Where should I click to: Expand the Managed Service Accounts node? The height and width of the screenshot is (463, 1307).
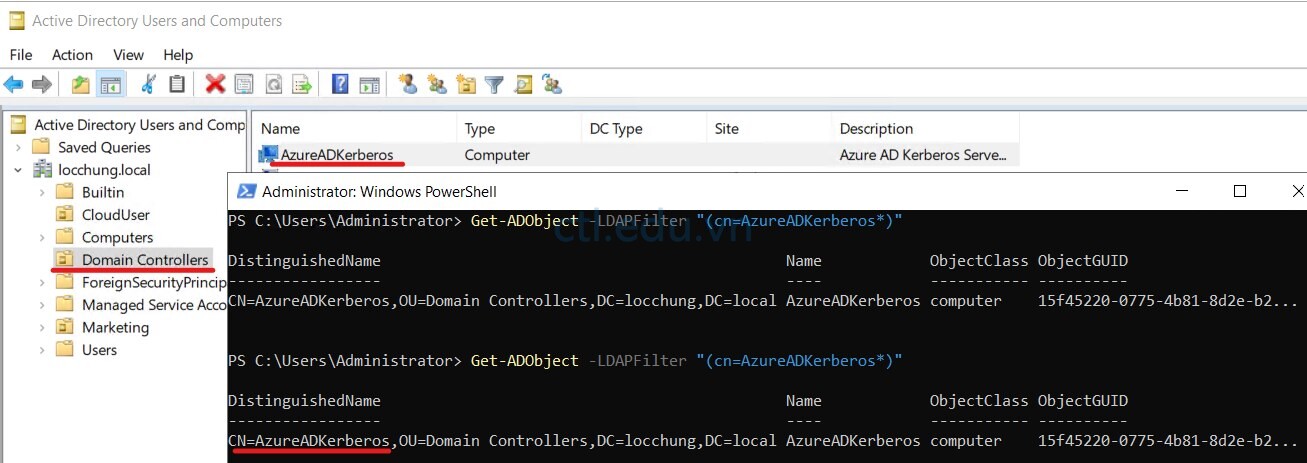[41, 305]
